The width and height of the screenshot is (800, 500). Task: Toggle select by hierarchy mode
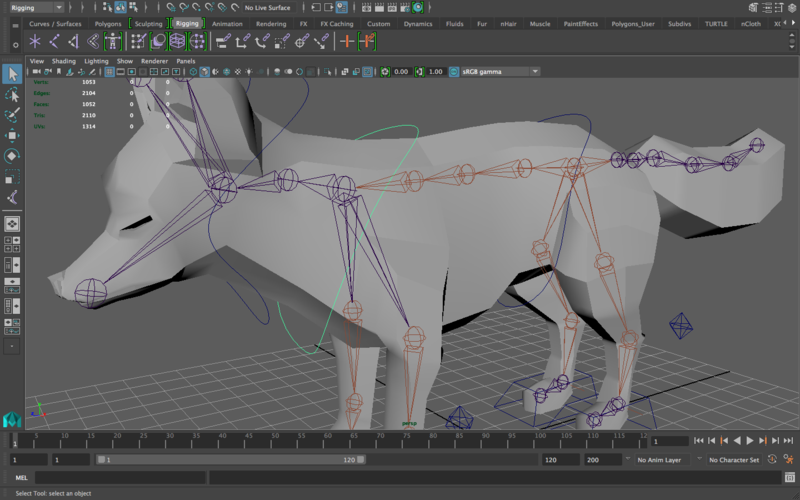tap(108, 7)
